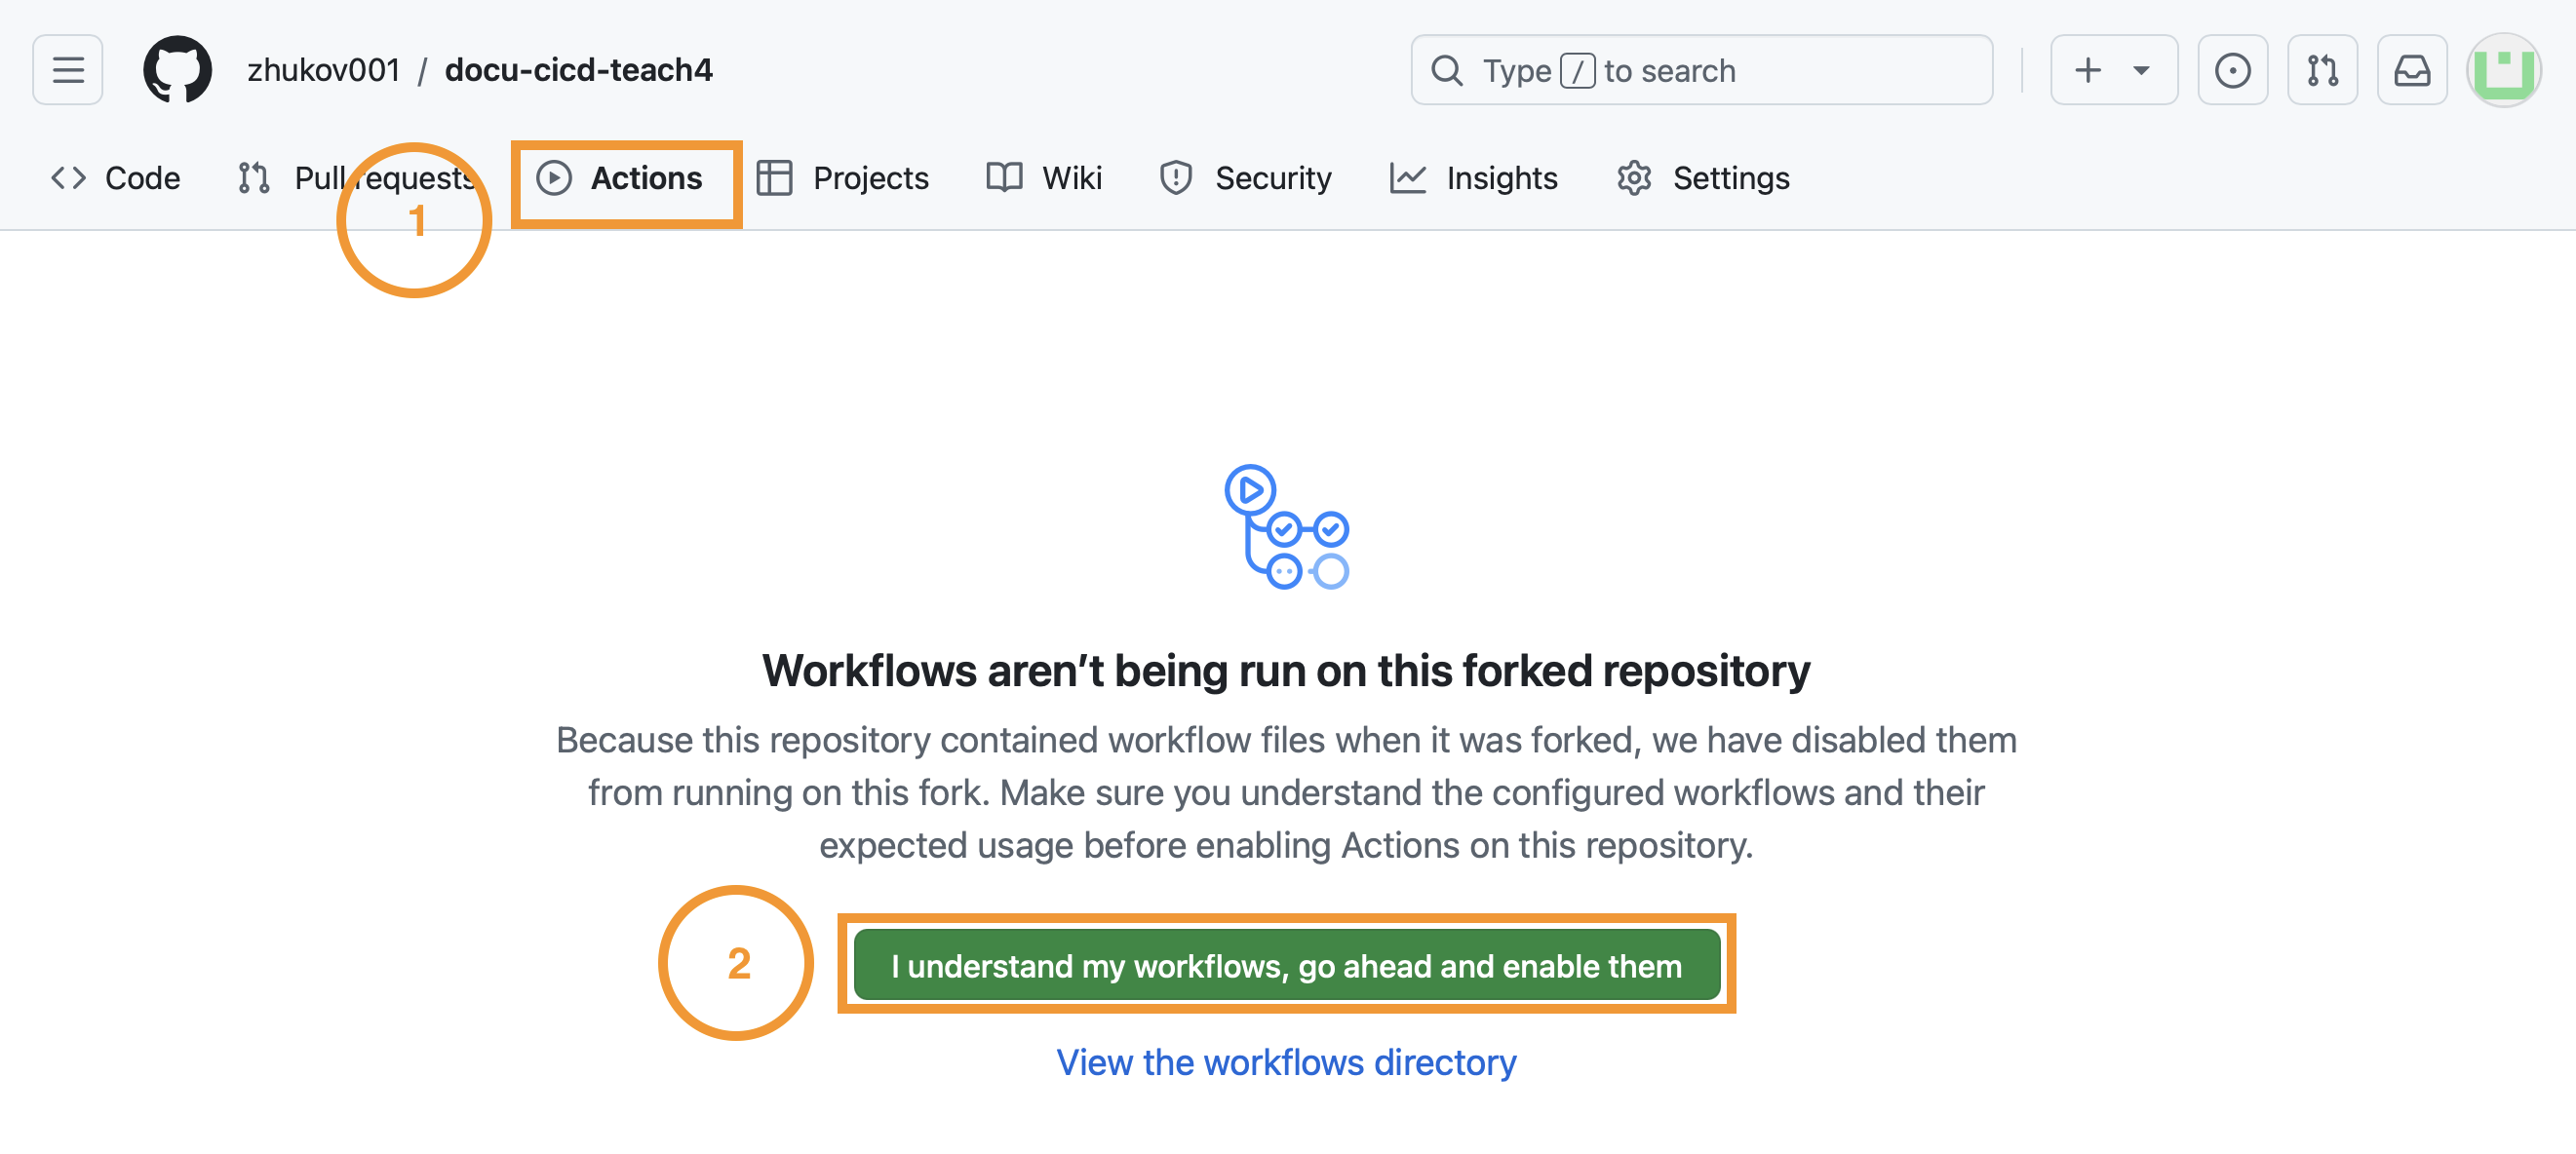Click the user avatar in header

[2503, 70]
